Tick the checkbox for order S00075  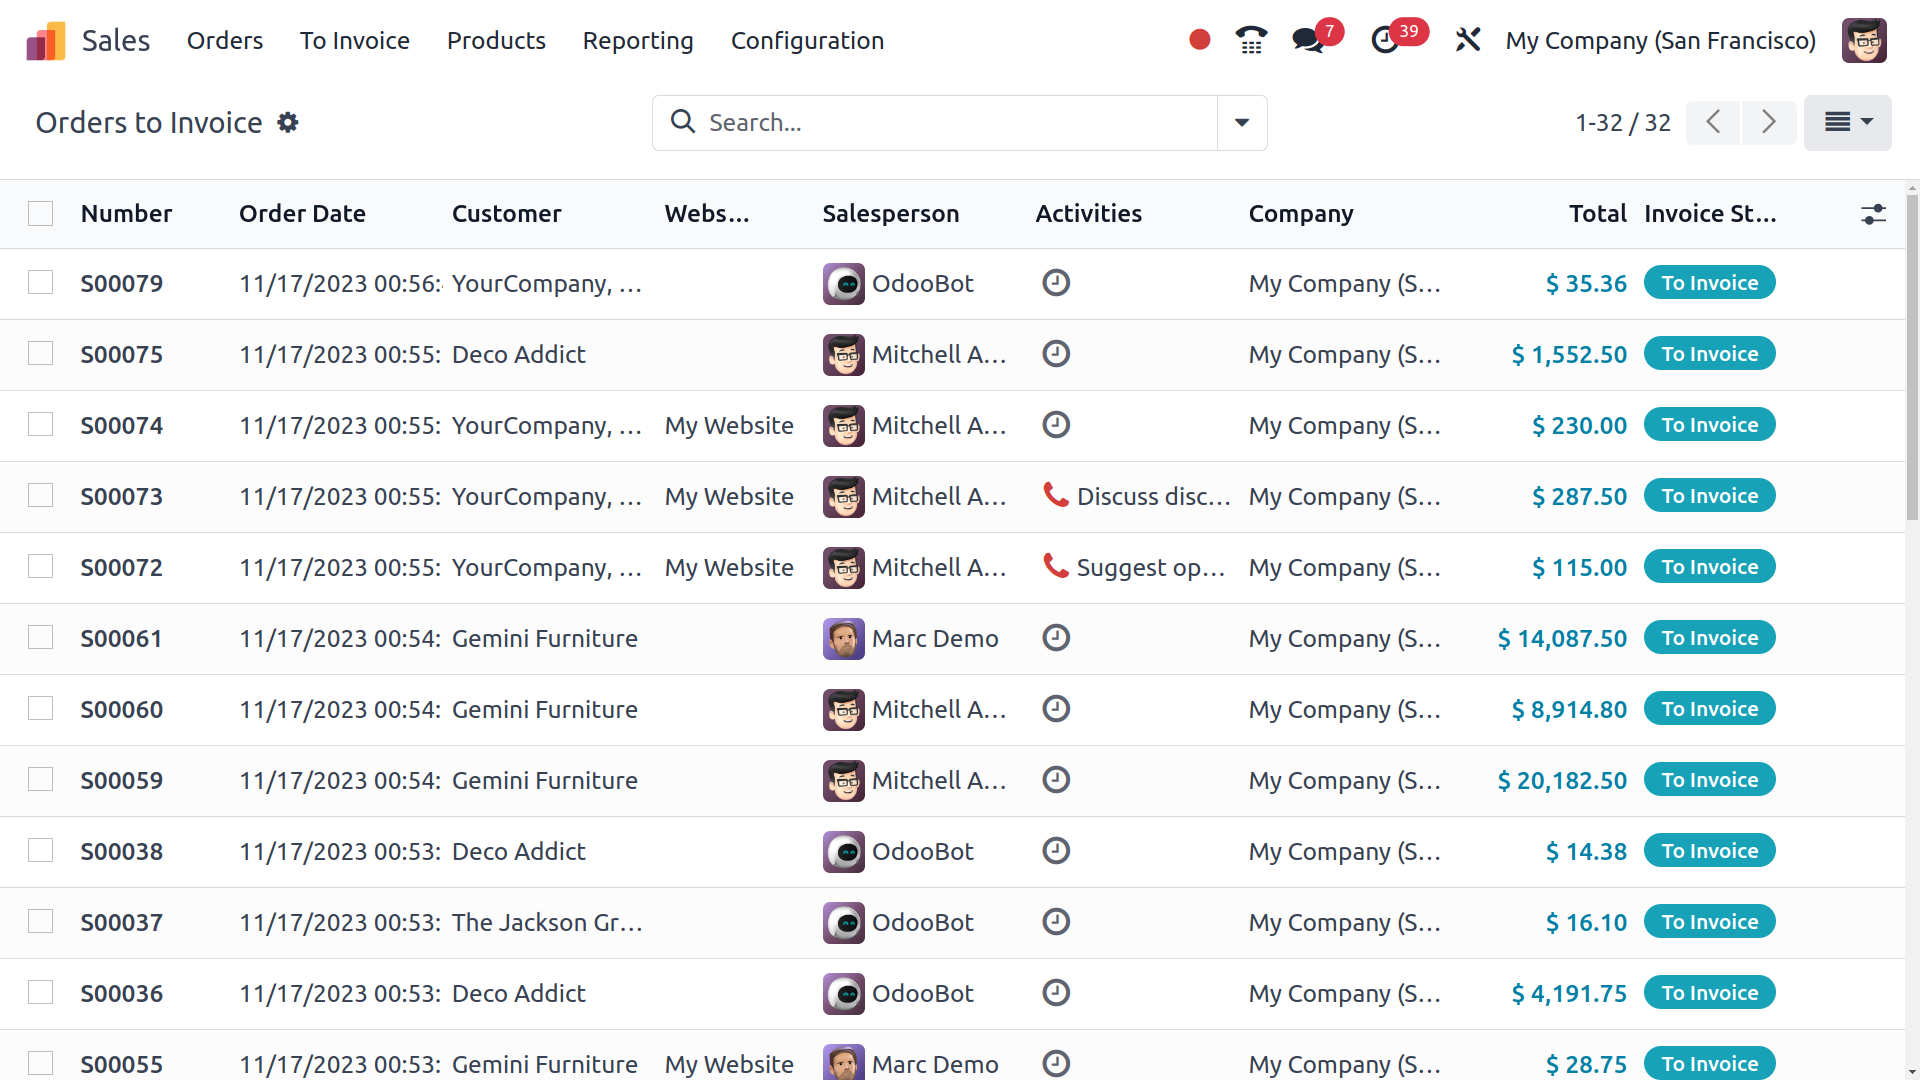(41, 354)
